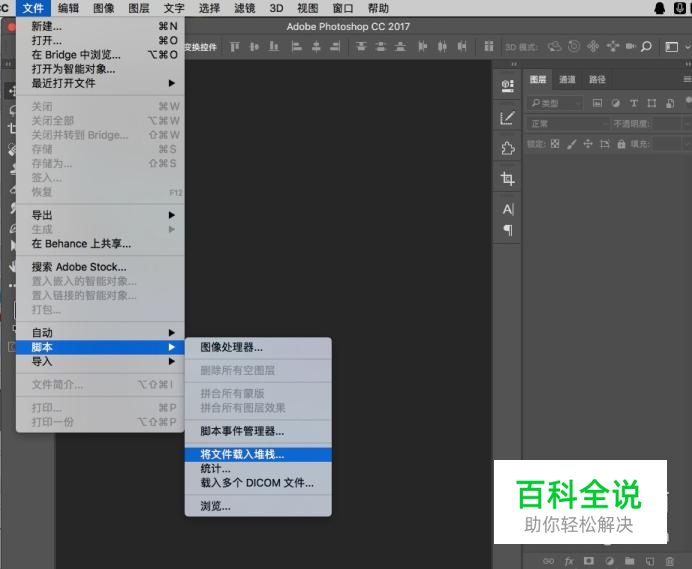Click the align right edges icon
692x569 pixels.
click(x=335, y=46)
